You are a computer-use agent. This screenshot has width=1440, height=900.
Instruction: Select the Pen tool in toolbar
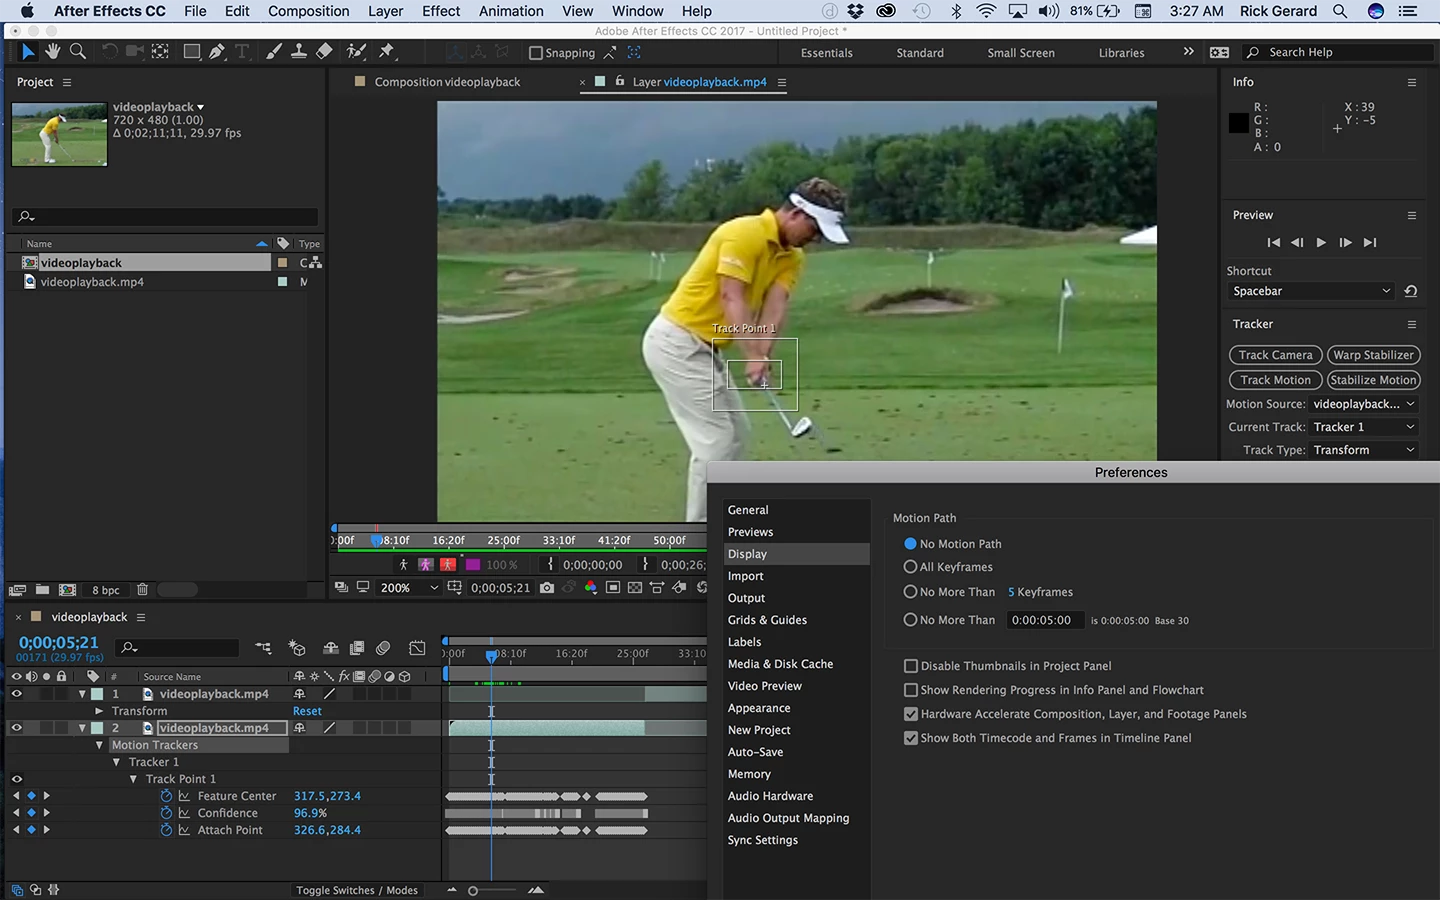[216, 52]
